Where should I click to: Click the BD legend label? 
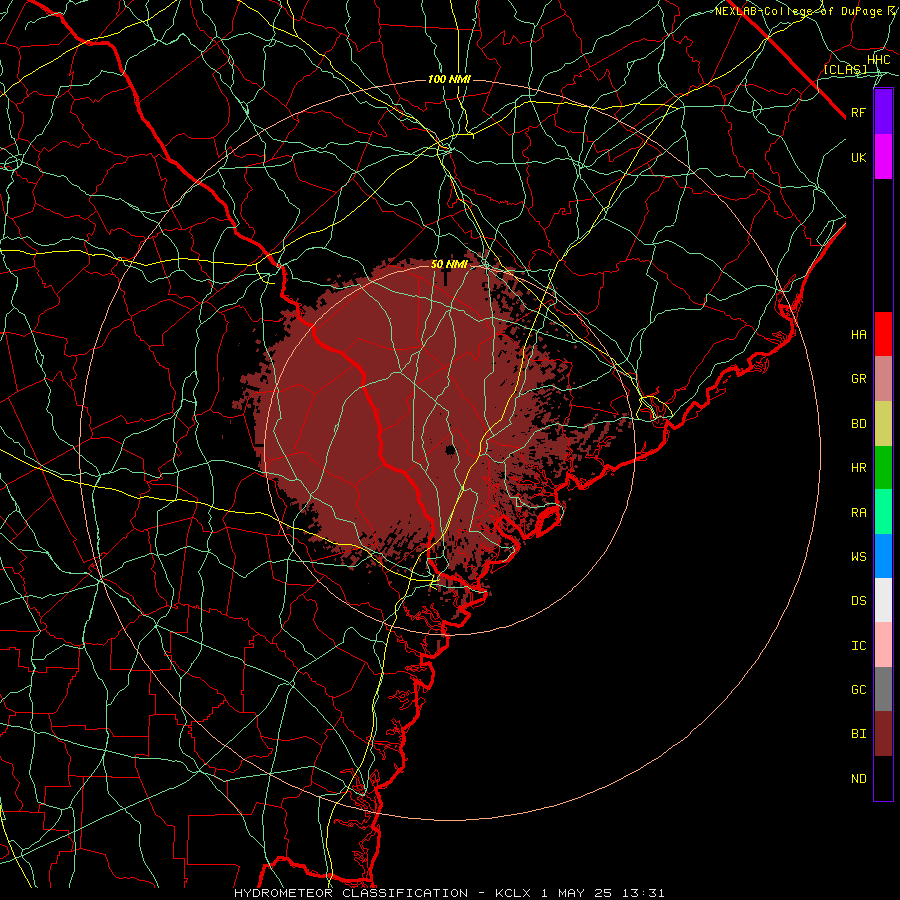pyautogui.click(x=858, y=424)
